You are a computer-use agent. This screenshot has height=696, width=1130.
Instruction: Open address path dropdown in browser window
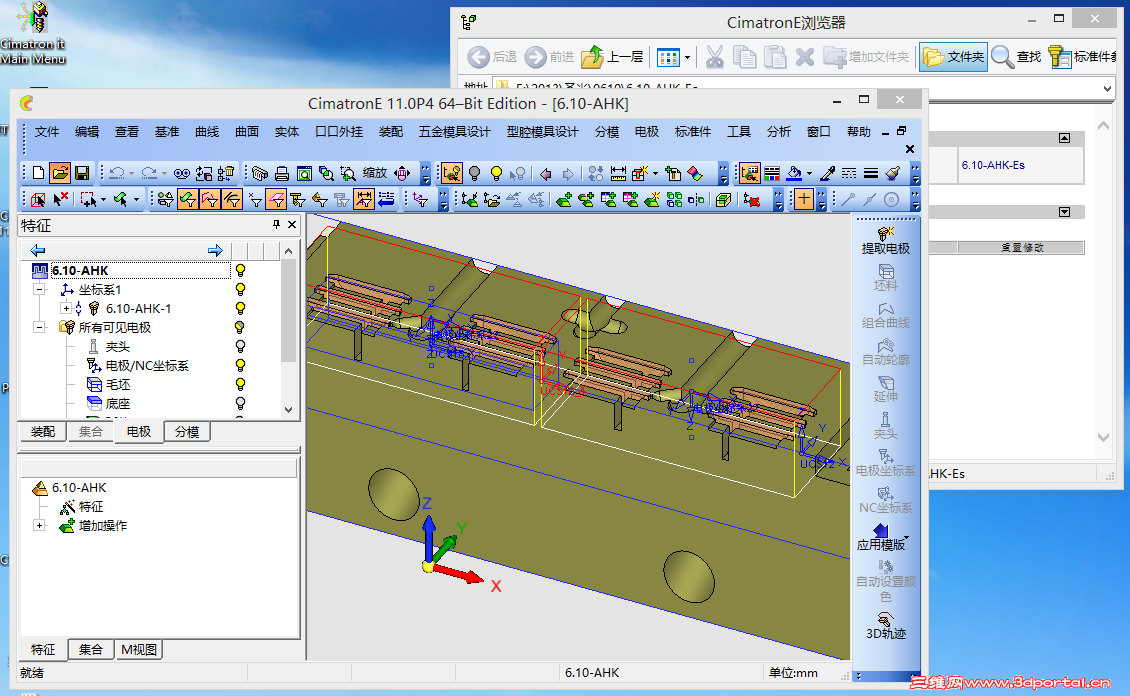(x=1107, y=89)
